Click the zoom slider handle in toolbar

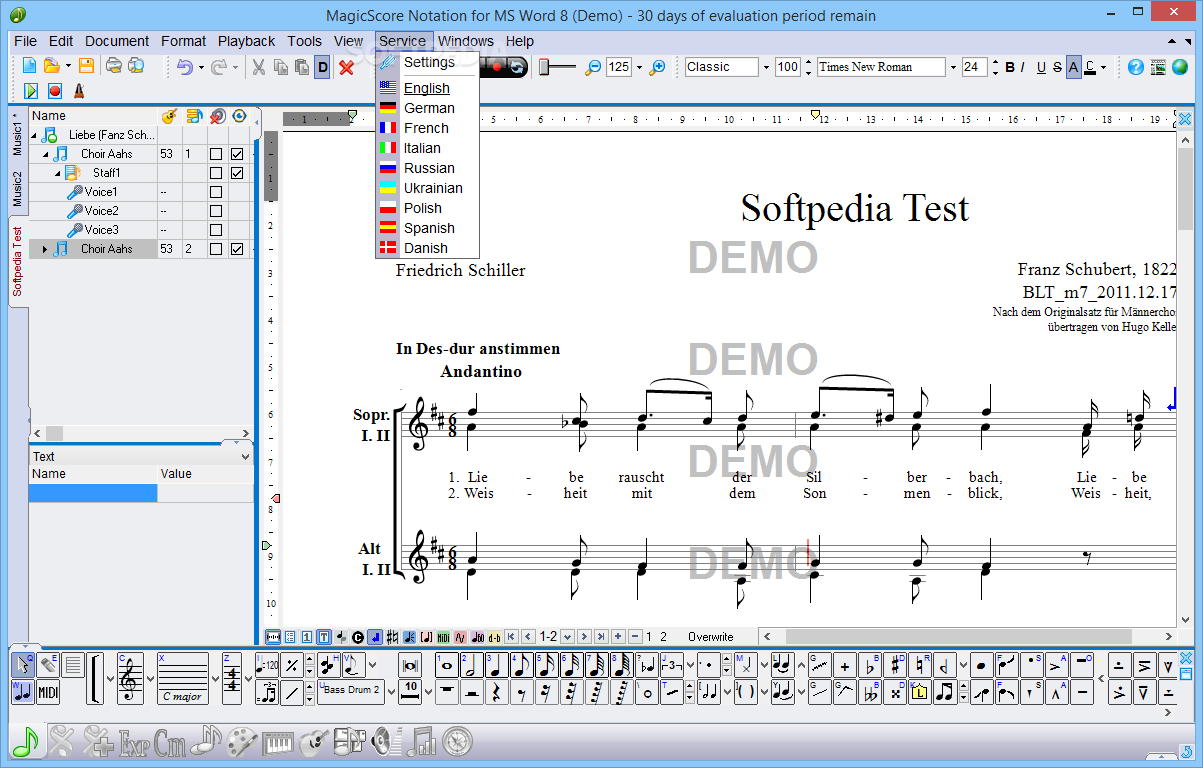(545, 67)
